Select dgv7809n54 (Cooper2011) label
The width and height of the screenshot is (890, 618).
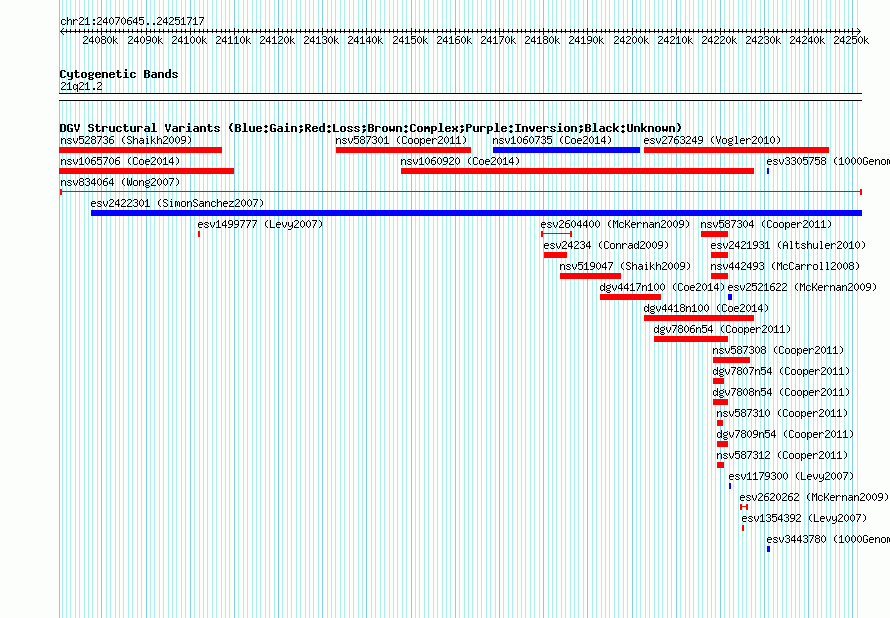pyautogui.click(x=785, y=434)
